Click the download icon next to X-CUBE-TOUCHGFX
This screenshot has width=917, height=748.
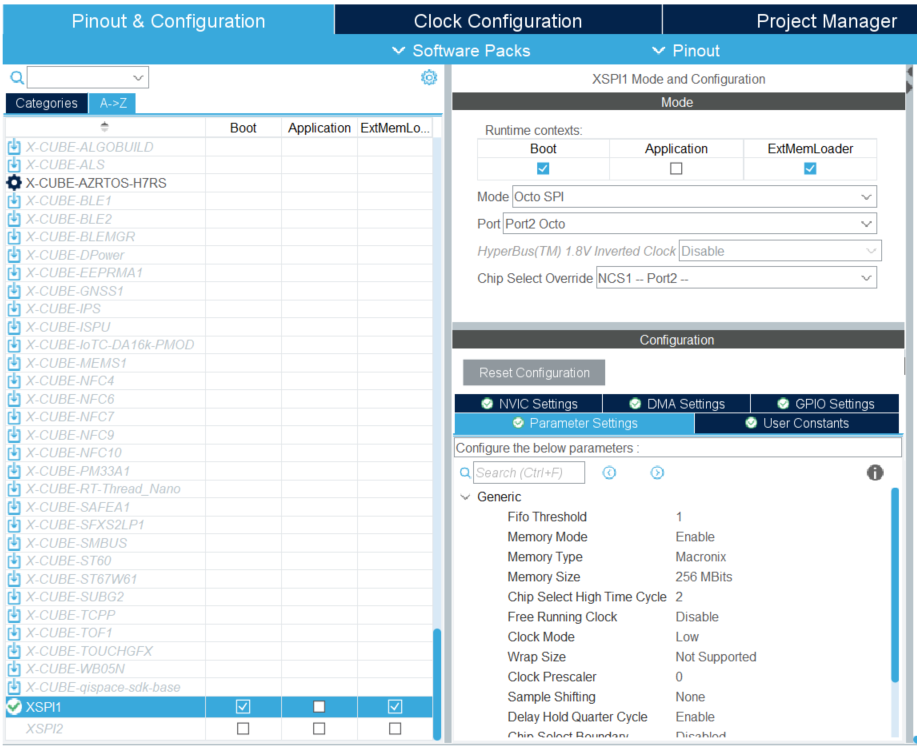pyautogui.click(x=14, y=651)
